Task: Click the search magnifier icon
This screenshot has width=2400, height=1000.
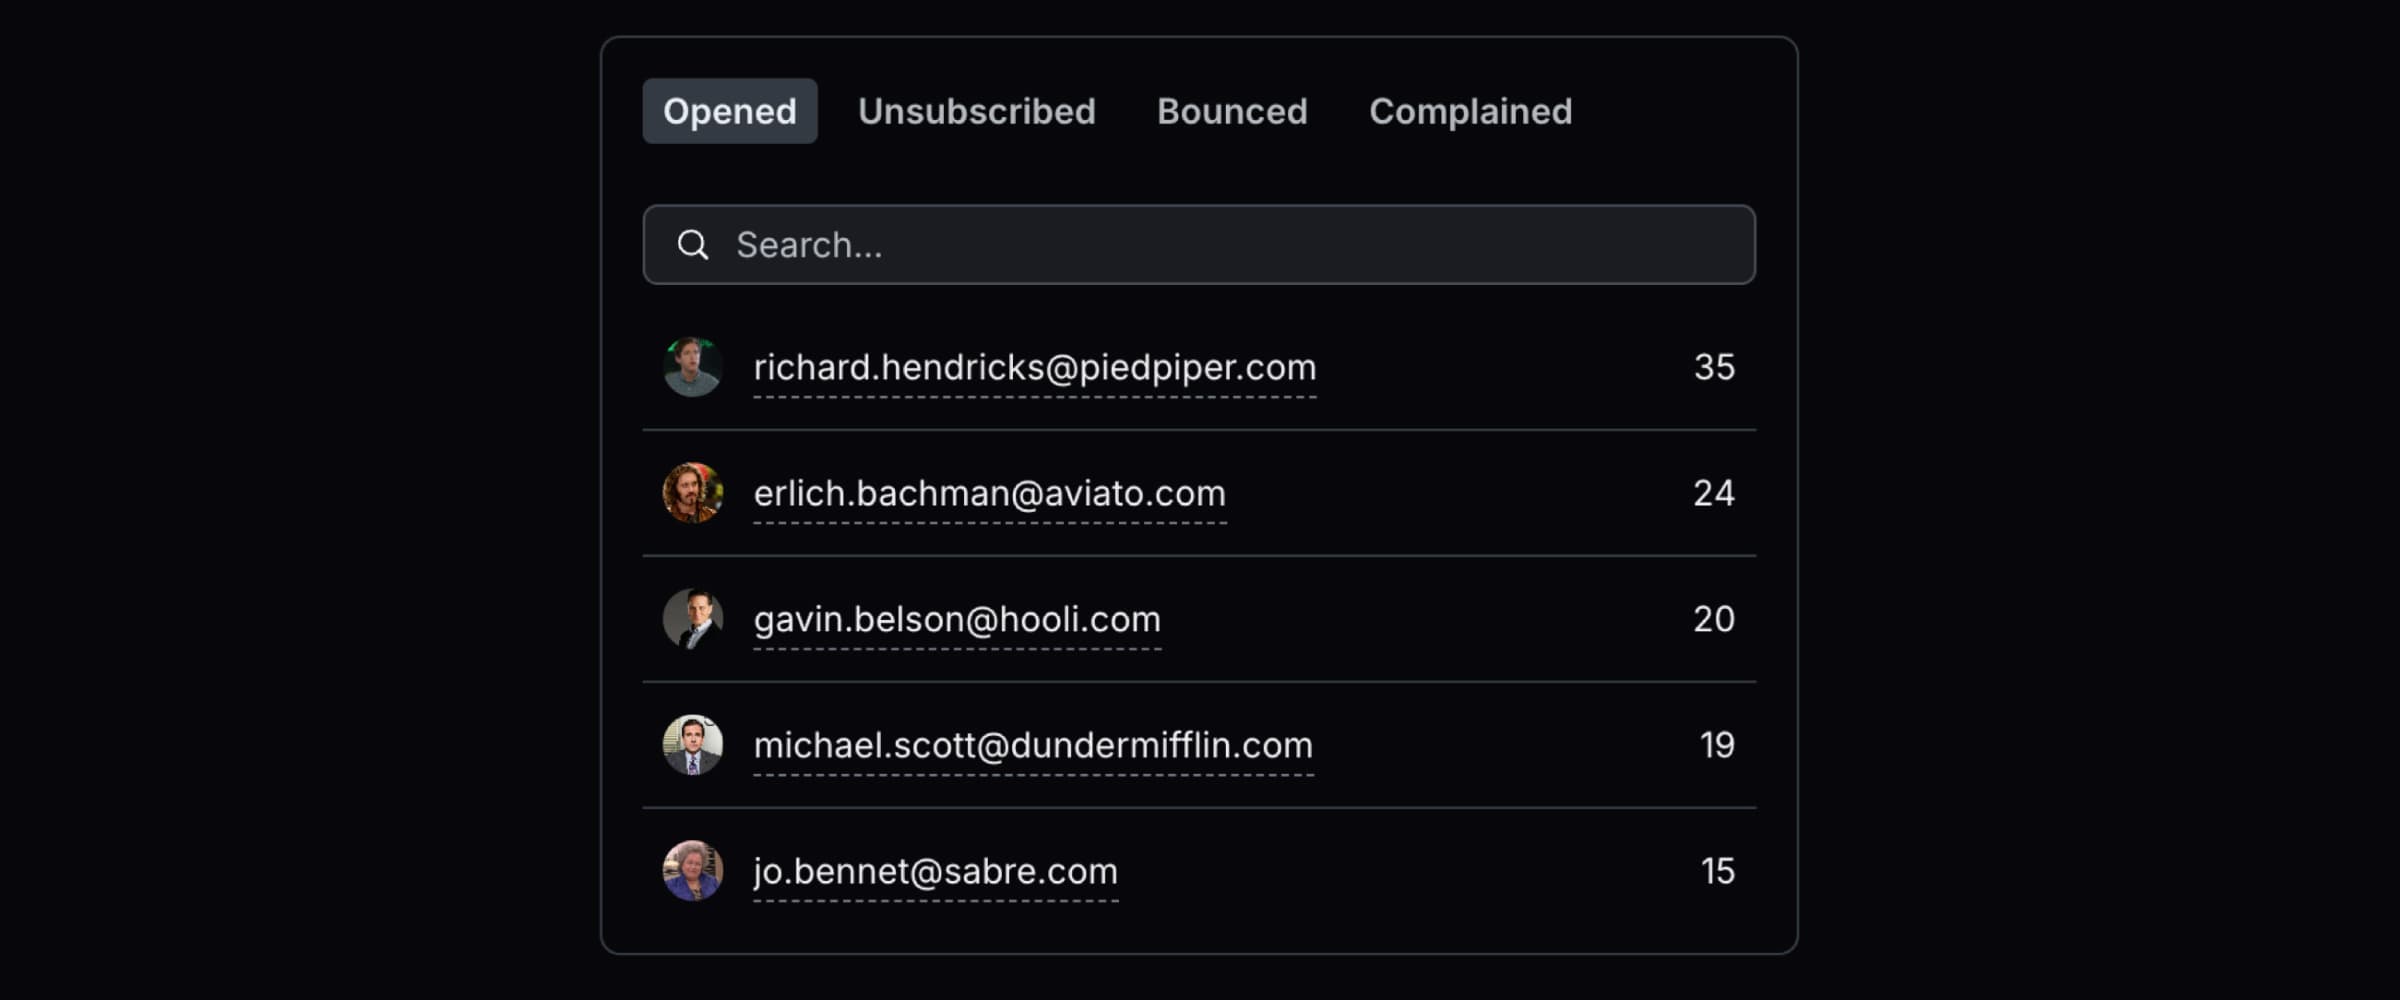Action: [x=694, y=244]
